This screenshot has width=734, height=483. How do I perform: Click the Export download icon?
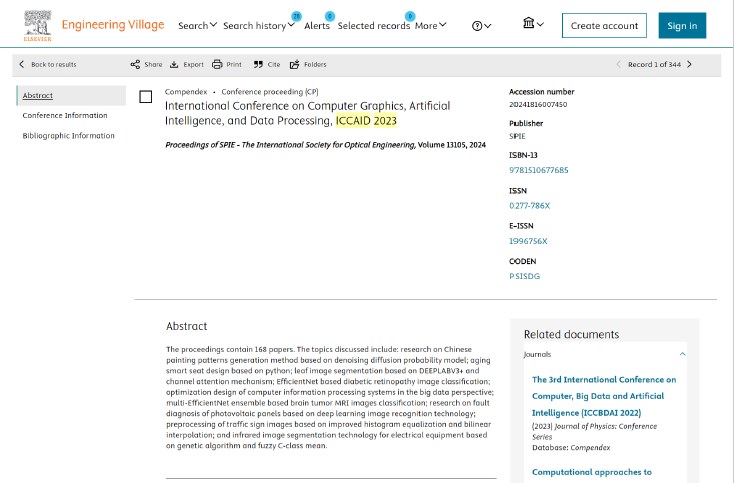pos(174,65)
